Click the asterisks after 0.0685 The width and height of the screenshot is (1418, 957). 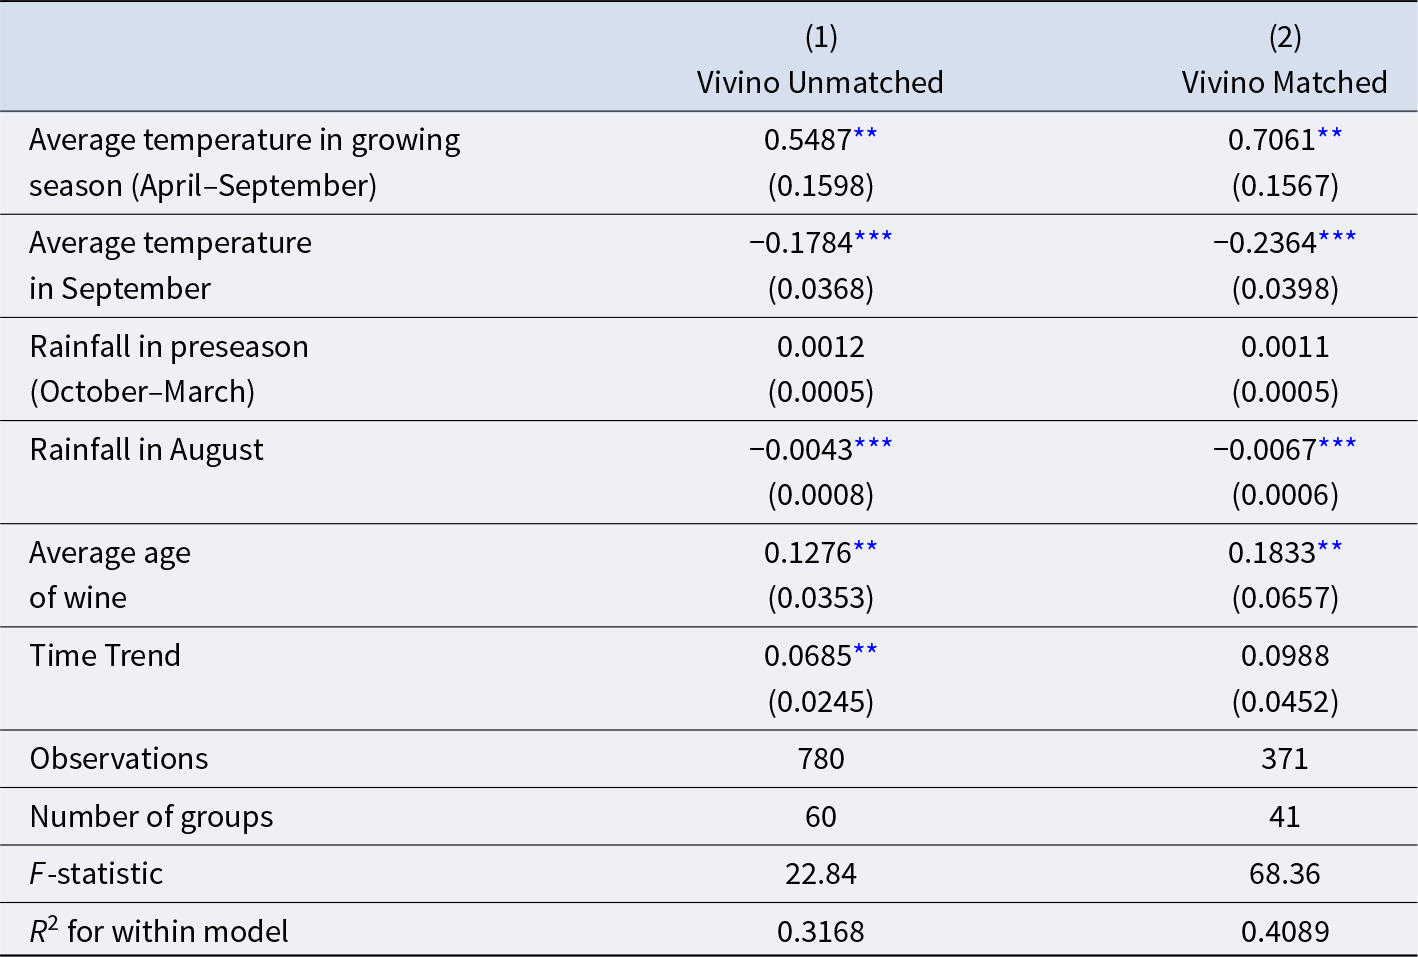click(866, 651)
